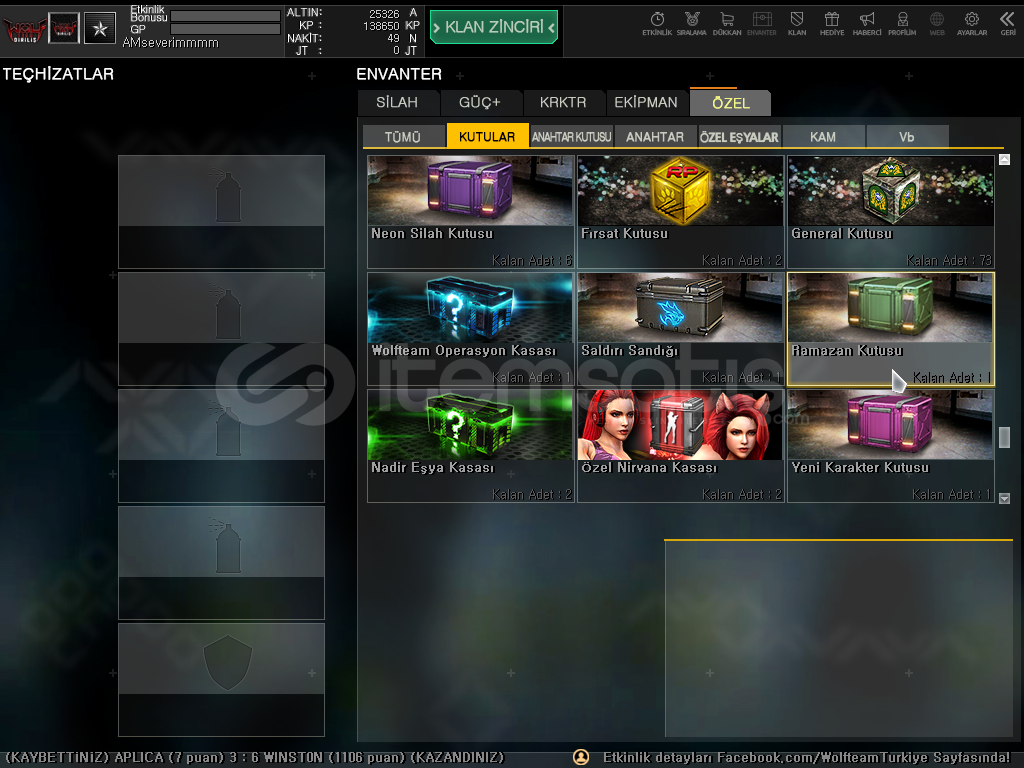Select the General Kutusu item
The image size is (1024, 768).
click(x=891, y=212)
